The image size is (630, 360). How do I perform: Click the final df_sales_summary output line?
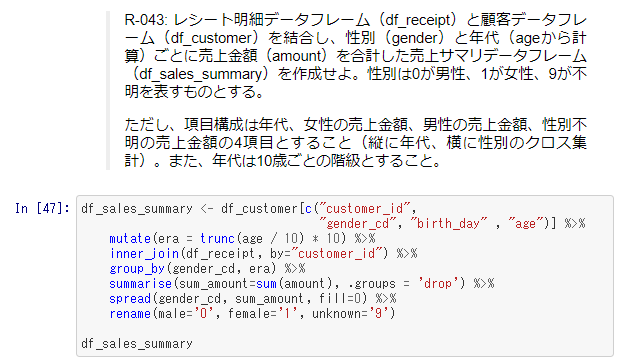tap(137, 344)
